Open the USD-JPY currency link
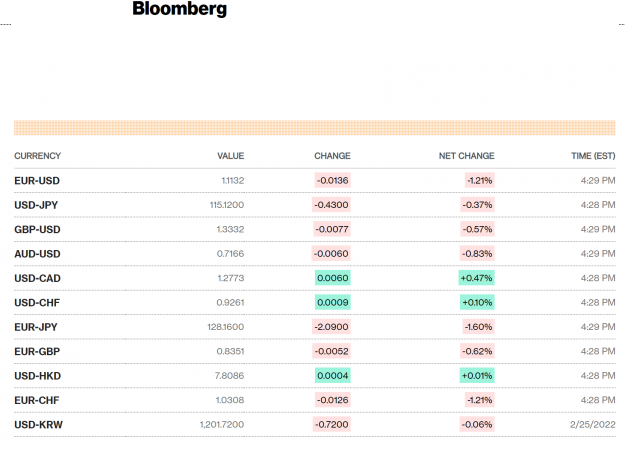 [x=36, y=205]
